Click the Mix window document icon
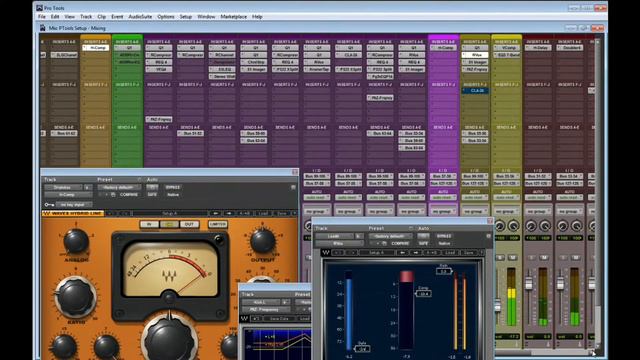This screenshot has width=640, height=360. click(42, 28)
